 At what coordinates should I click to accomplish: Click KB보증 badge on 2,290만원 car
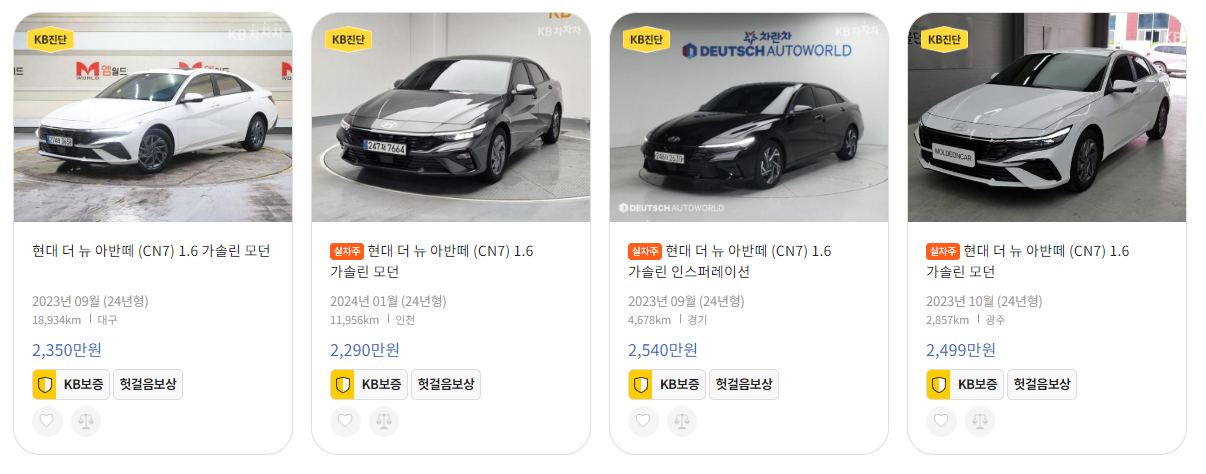click(x=368, y=384)
